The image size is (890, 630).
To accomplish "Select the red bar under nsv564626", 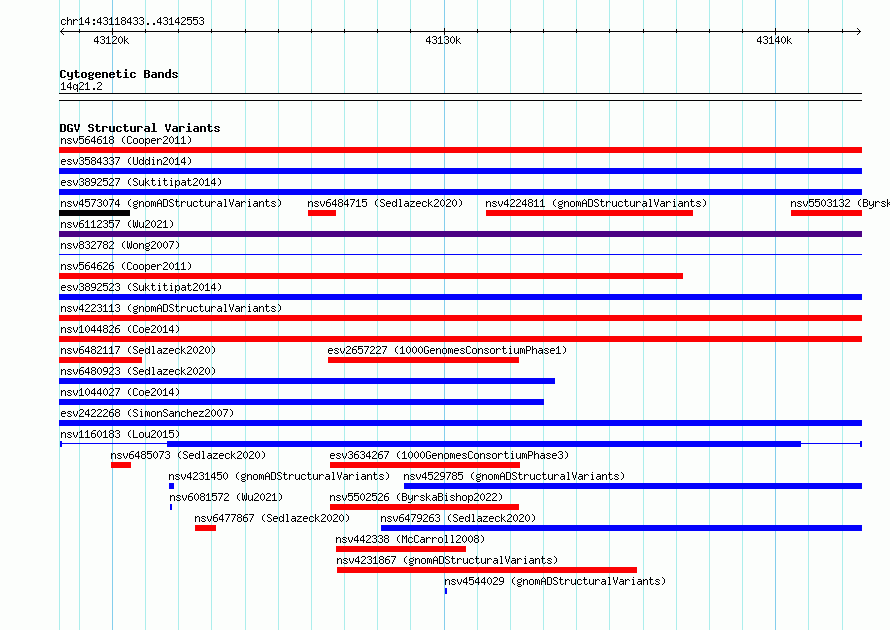I will [x=371, y=276].
